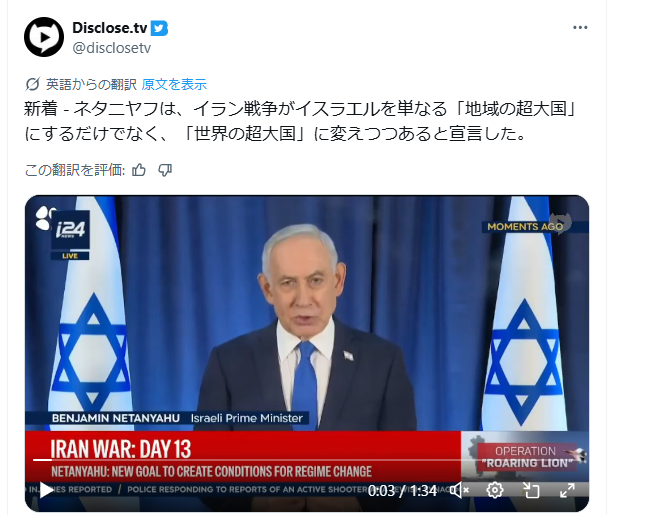This screenshot has width=651, height=515.
Task: Open the Disclose.tv profile avatar
Action: pos(44,37)
